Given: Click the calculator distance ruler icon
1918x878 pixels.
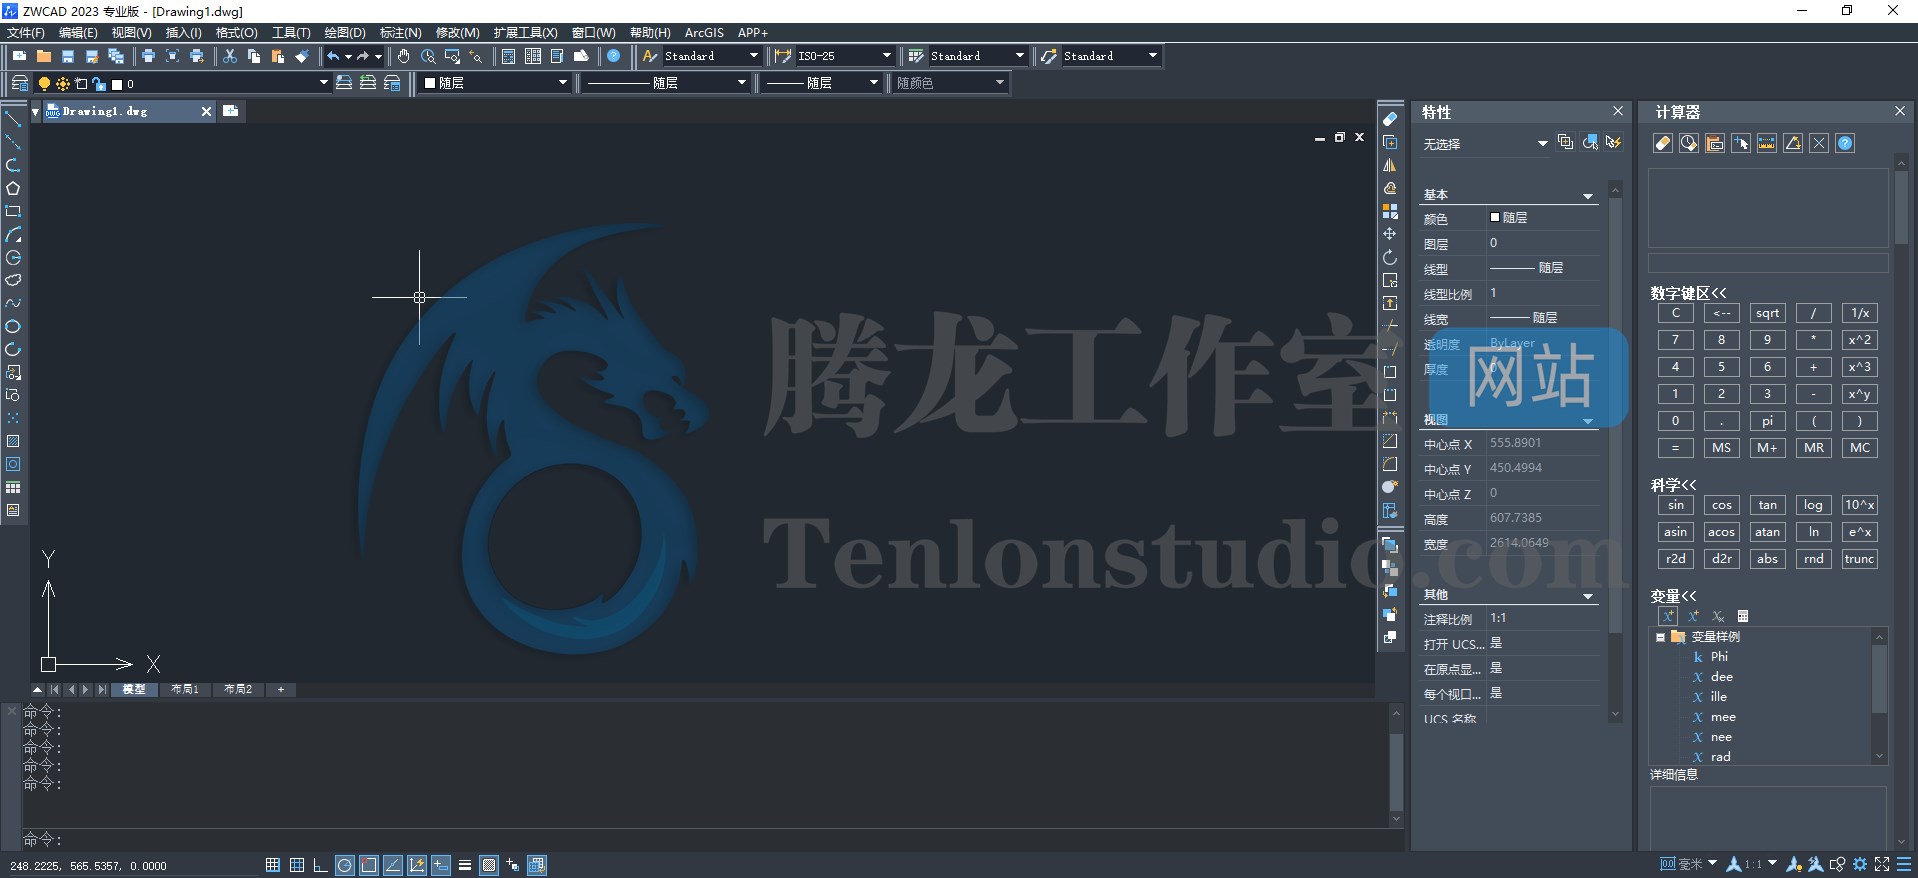Looking at the screenshot, I should tap(1767, 143).
